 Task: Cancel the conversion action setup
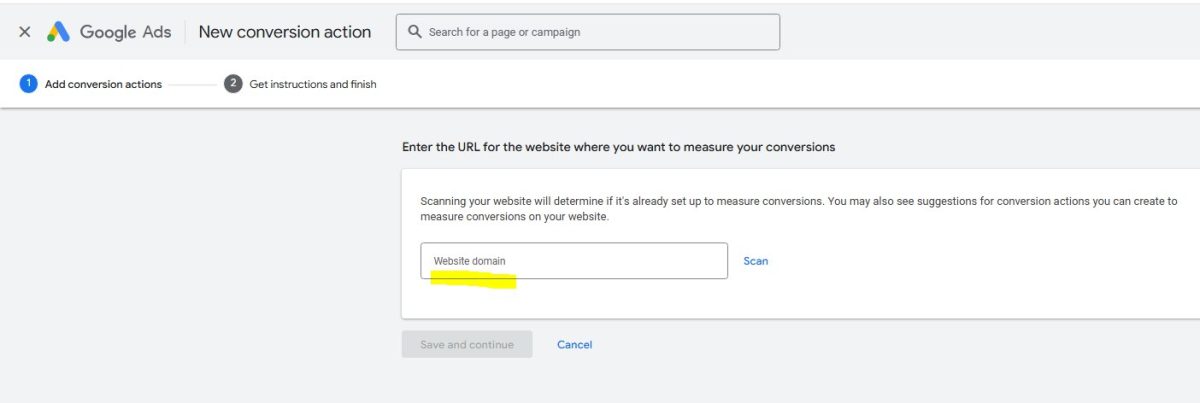(x=575, y=344)
